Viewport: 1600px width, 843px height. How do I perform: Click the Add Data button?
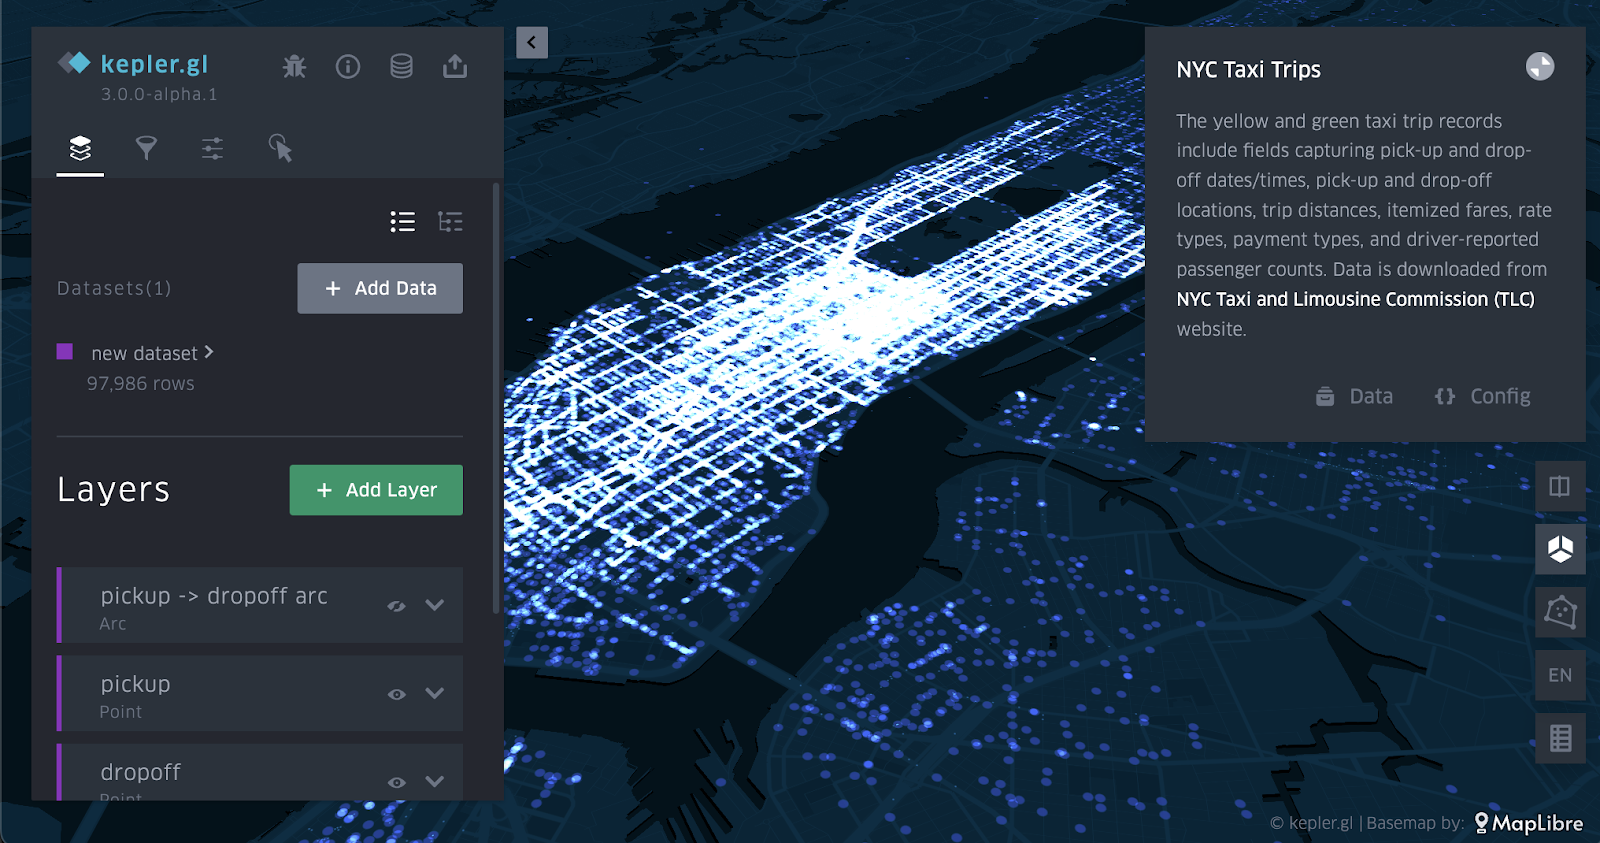380,288
